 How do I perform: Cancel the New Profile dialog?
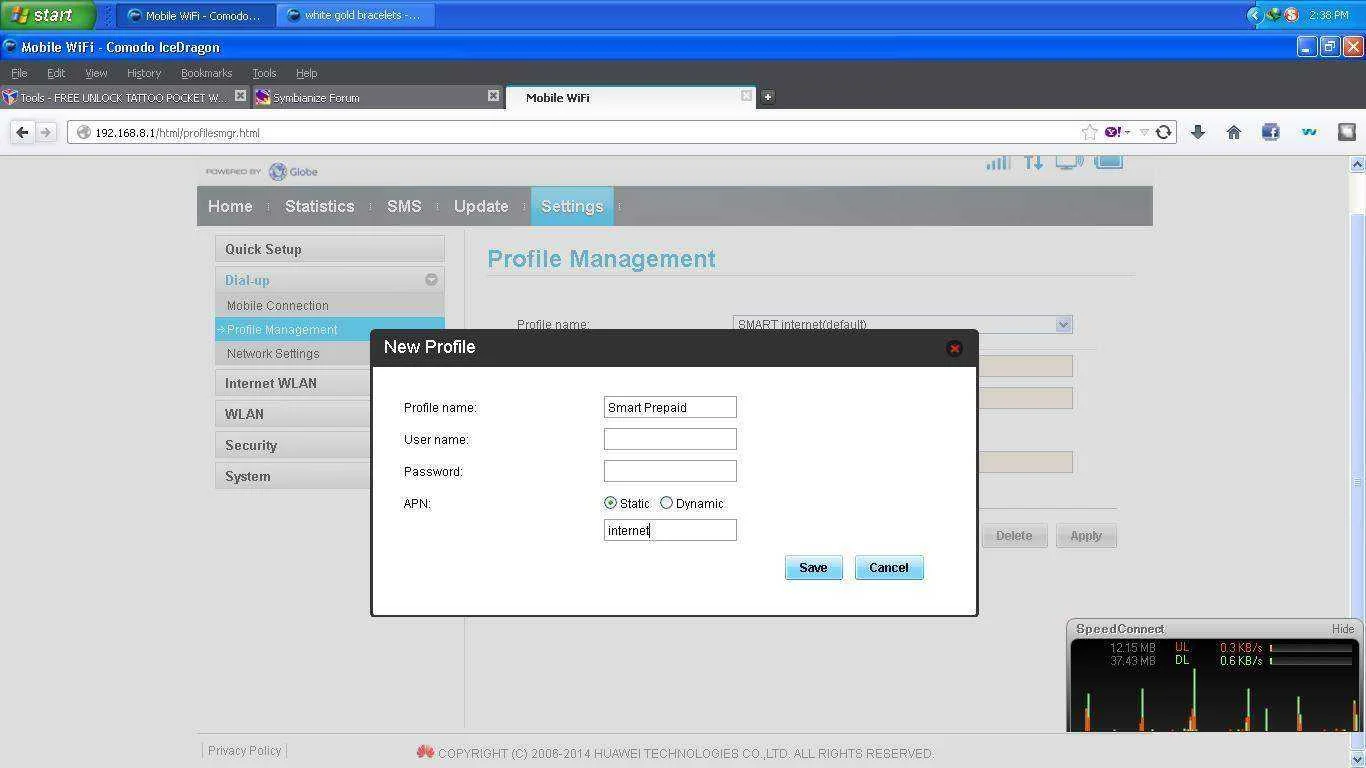(x=889, y=568)
